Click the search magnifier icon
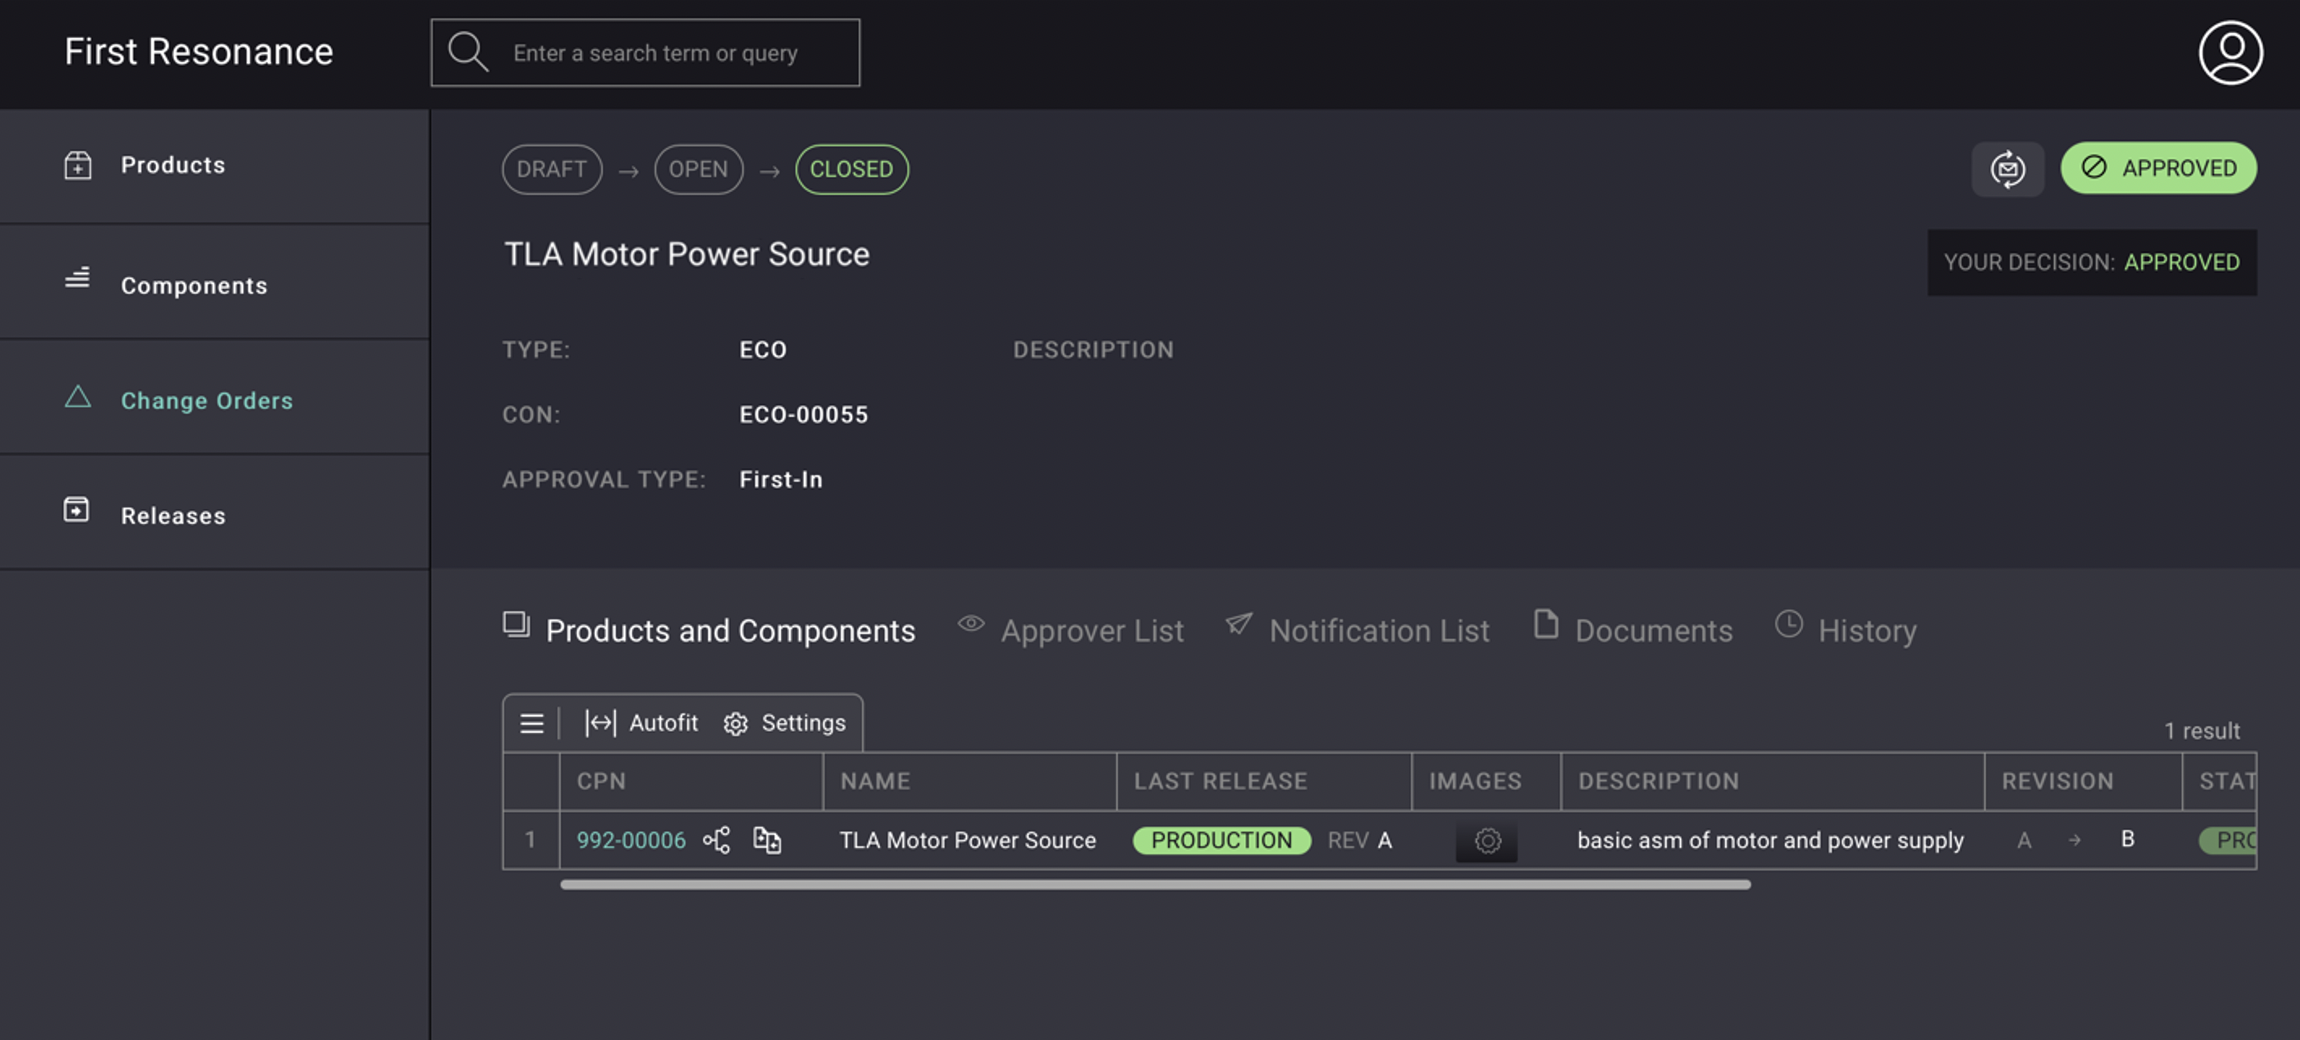 coord(467,52)
